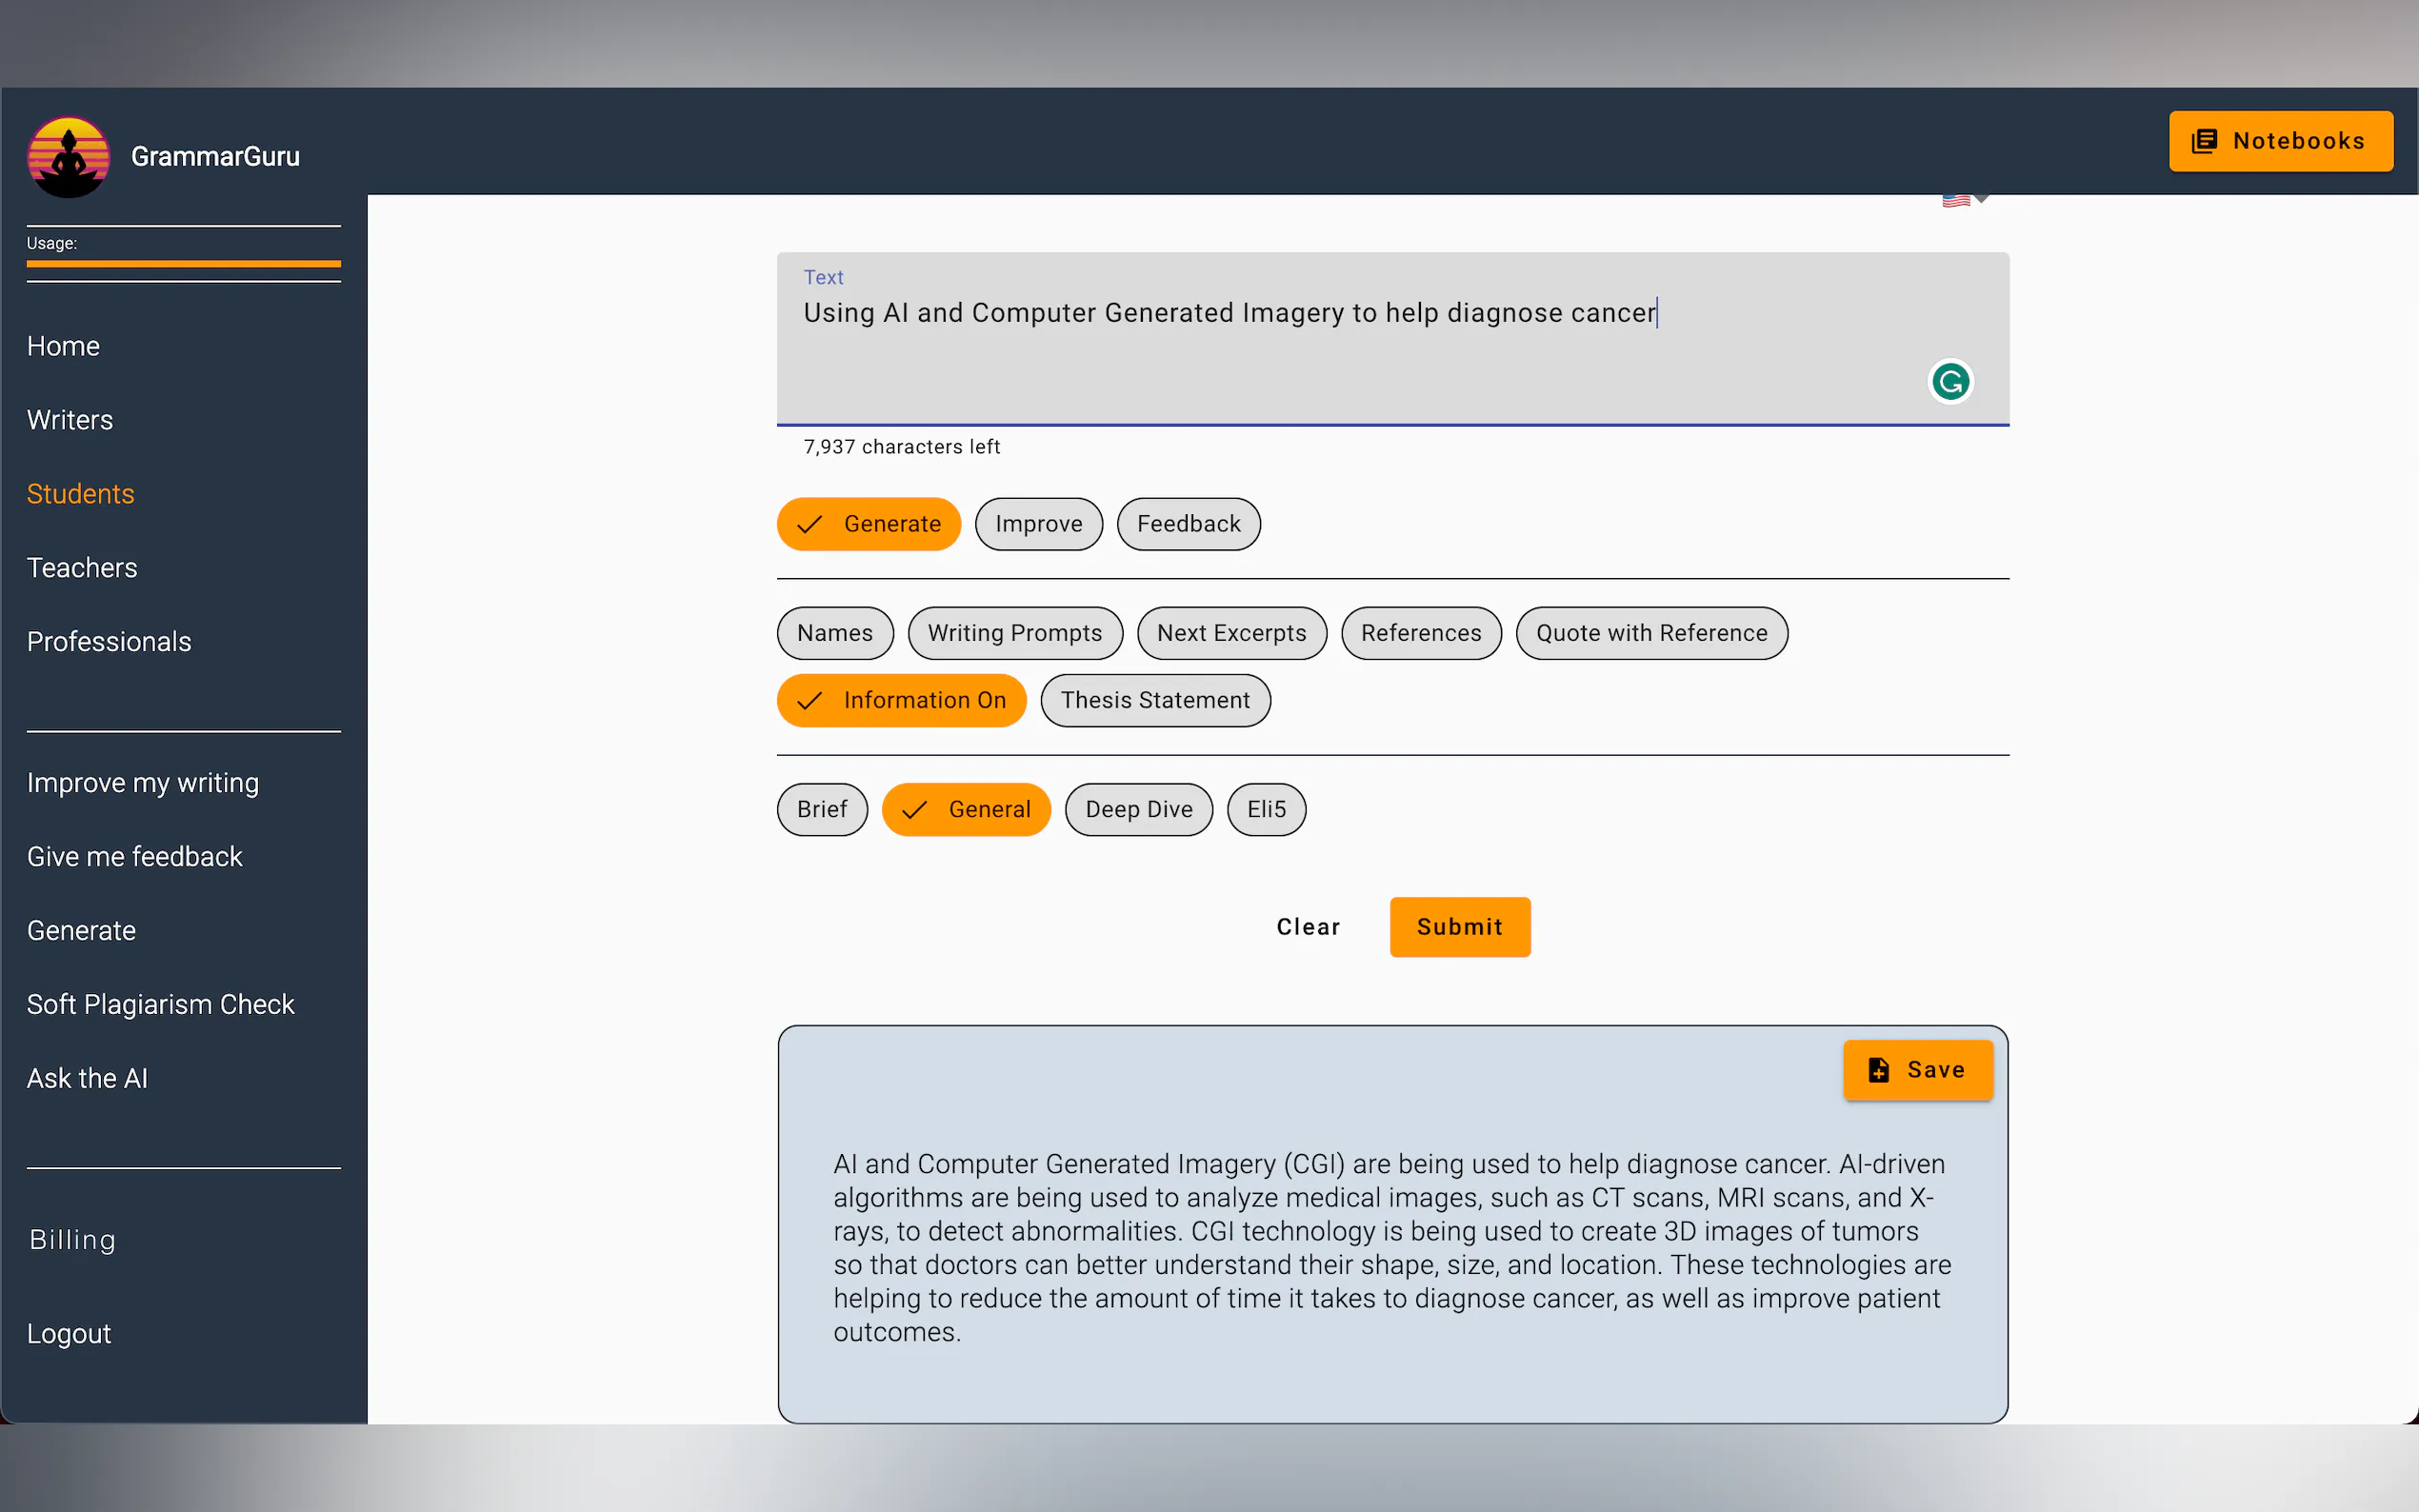This screenshot has width=2419, height=1512.
Task: Go to Soft Plagiarism Check
Action: tap(160, 1004)
